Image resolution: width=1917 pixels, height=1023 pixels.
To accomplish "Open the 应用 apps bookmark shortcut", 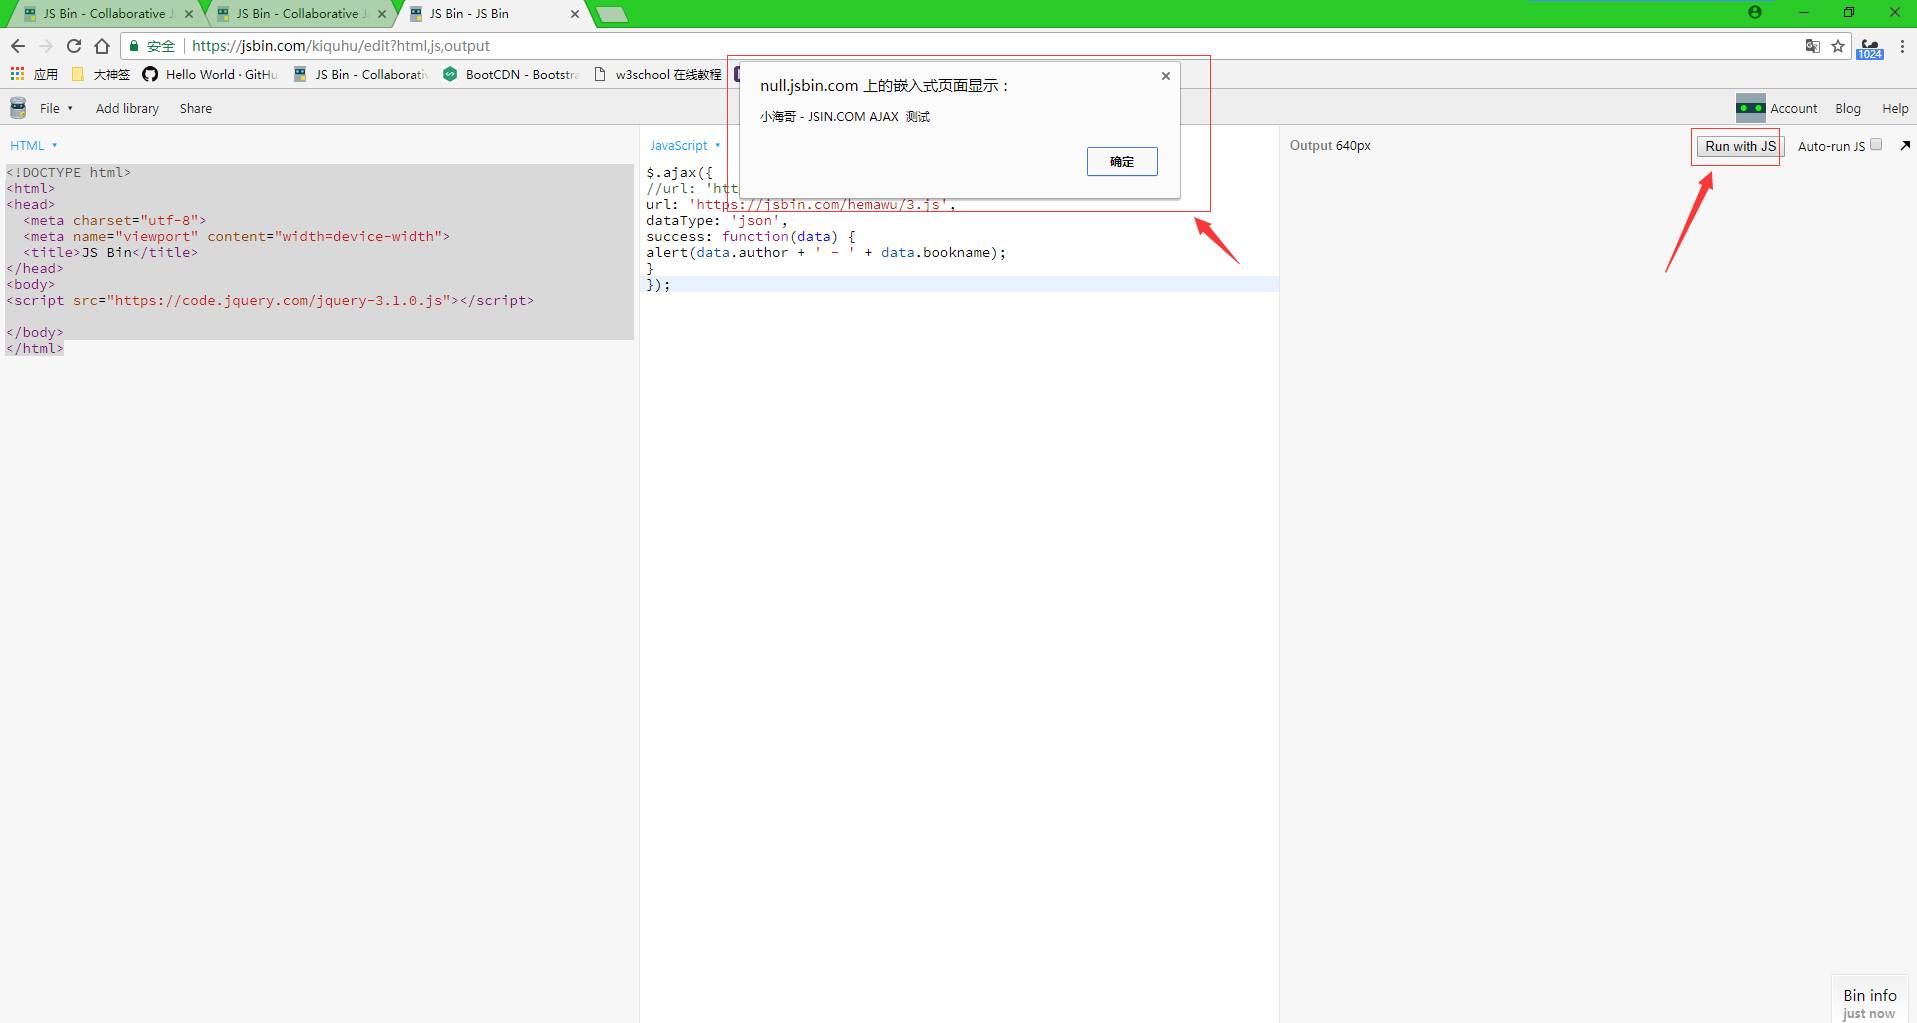I will click(x=34, y=74).
